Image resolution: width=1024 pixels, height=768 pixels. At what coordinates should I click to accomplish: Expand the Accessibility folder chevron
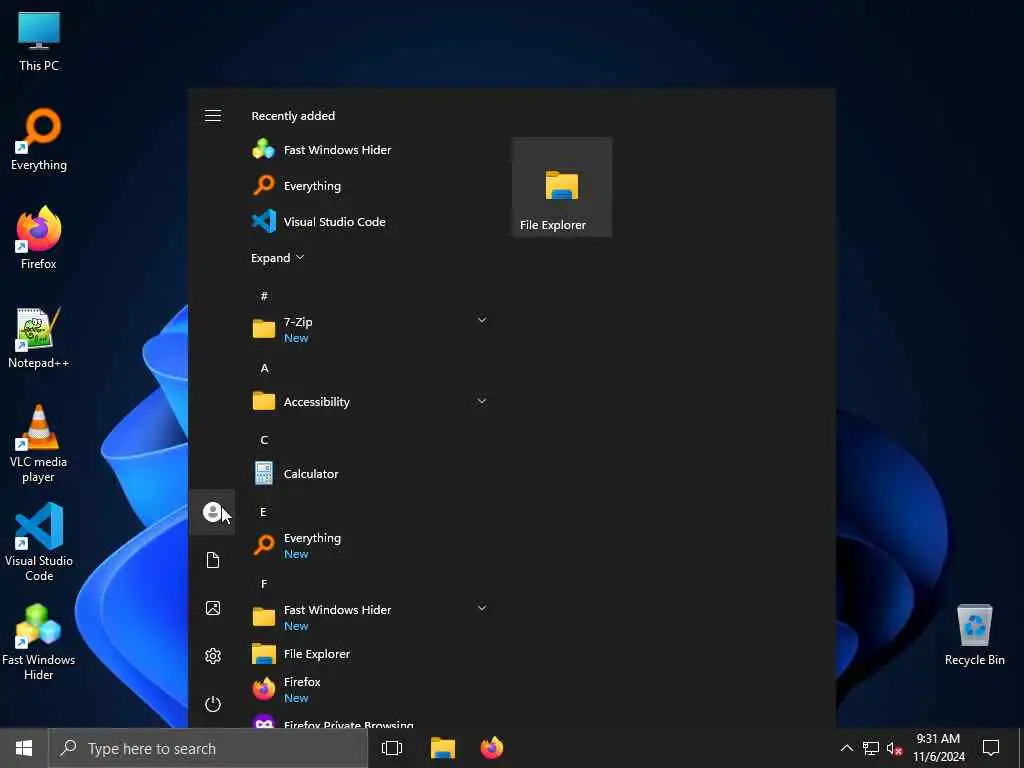click(x=482, y=401)
